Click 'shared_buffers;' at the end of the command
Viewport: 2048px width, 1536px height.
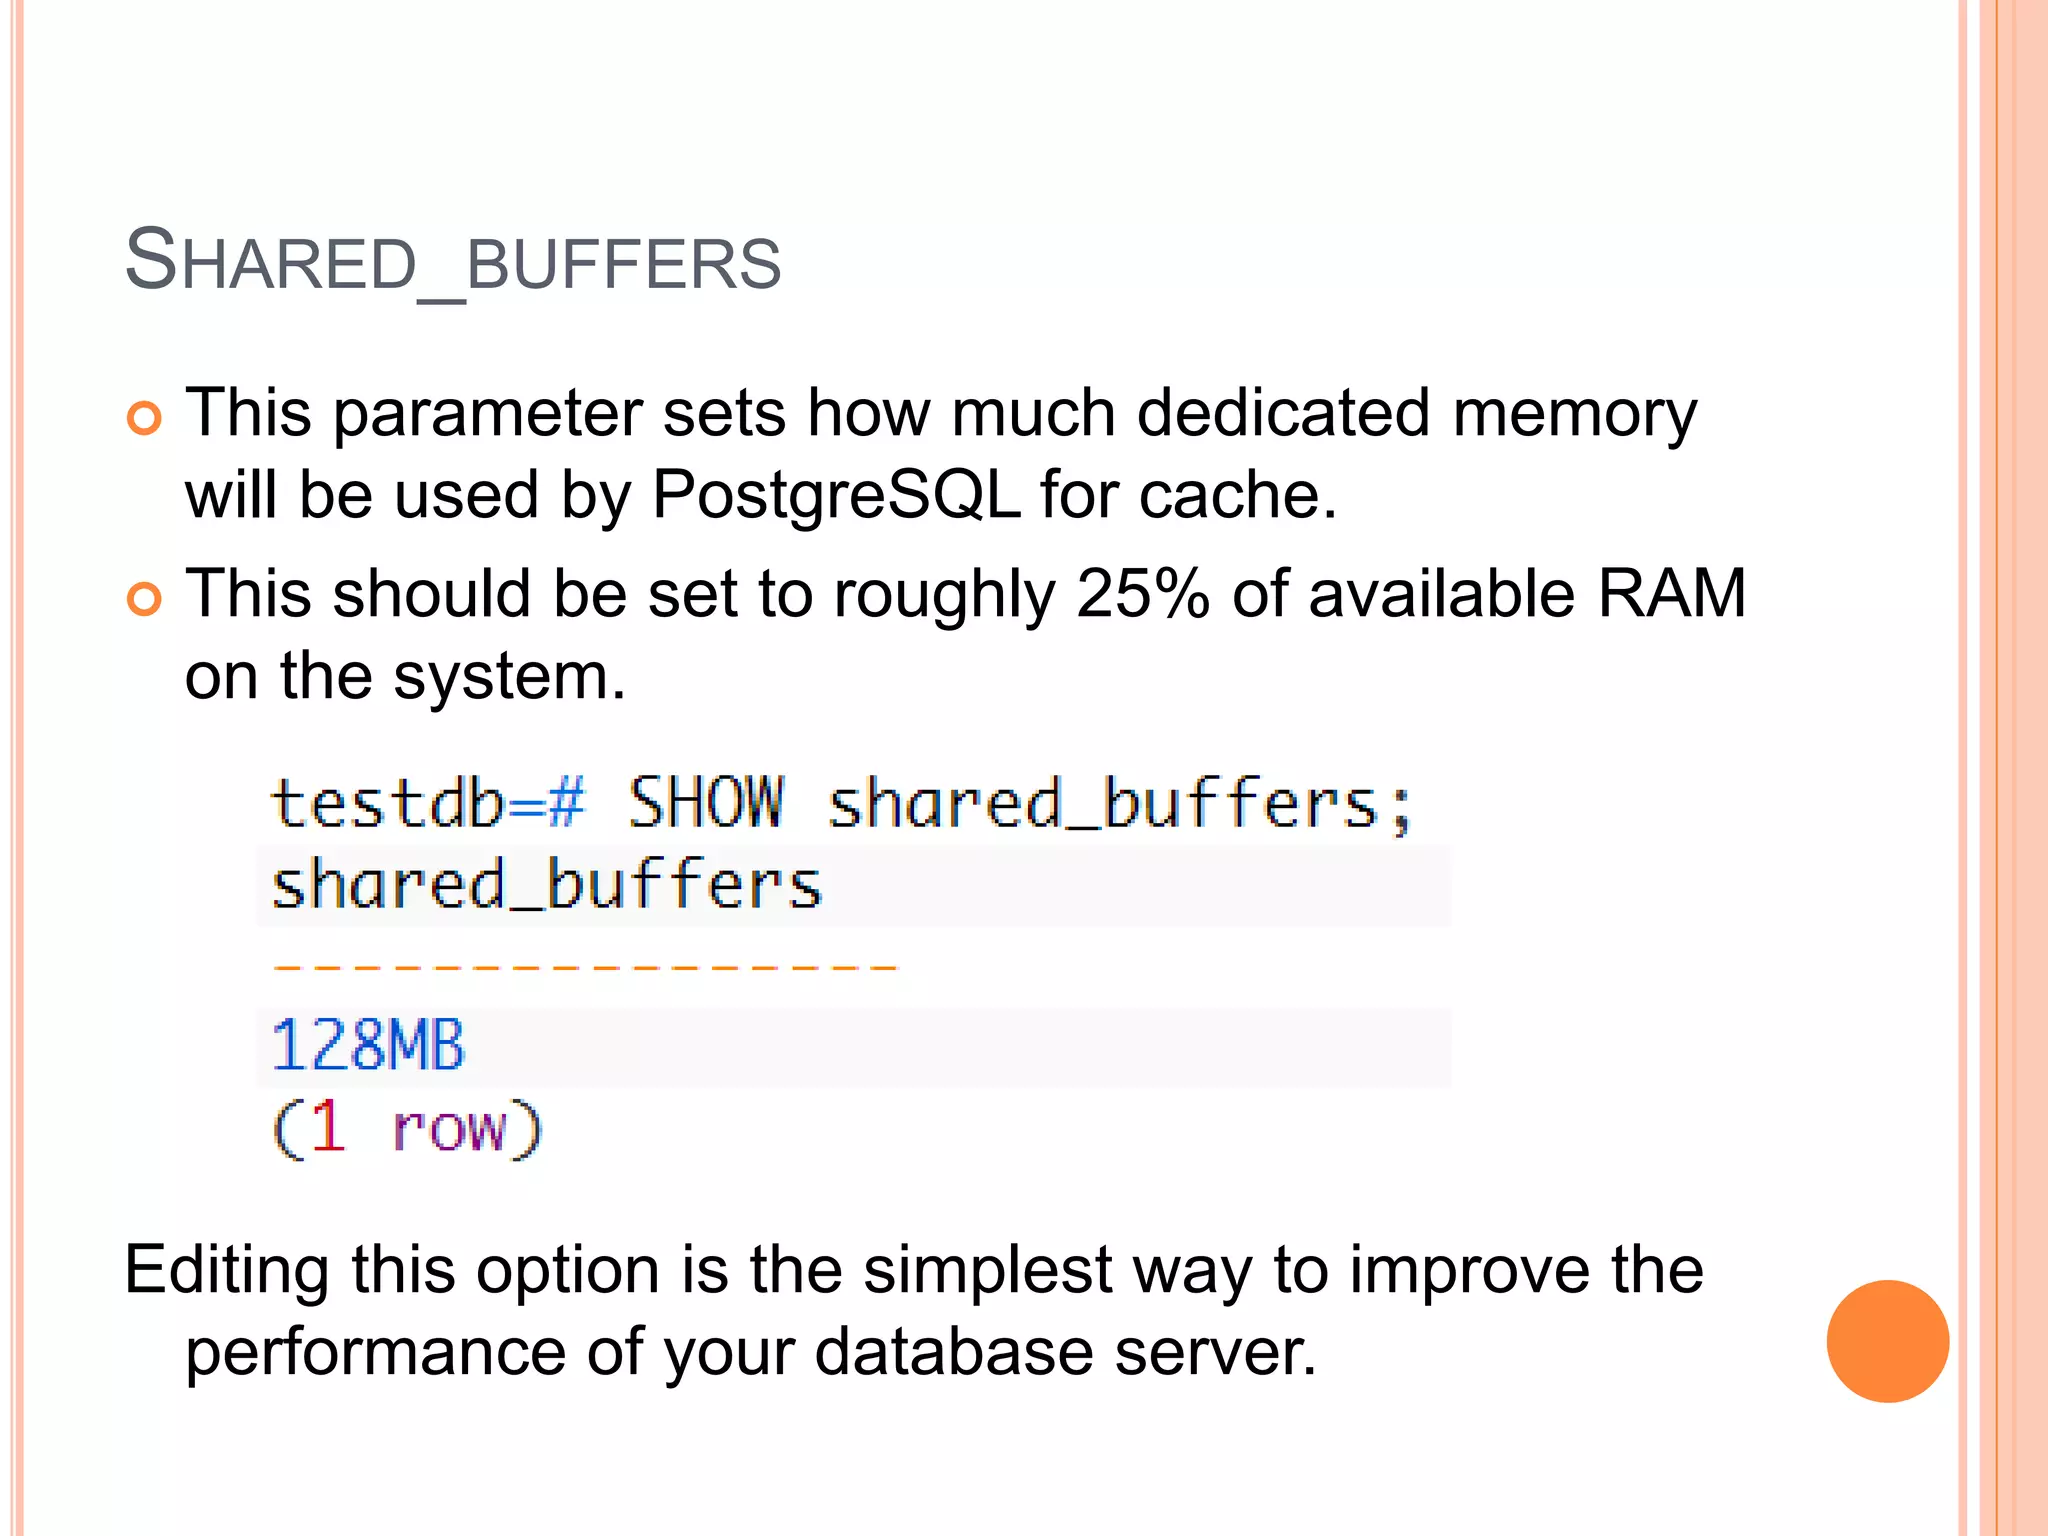click(x=1120, y=805)
